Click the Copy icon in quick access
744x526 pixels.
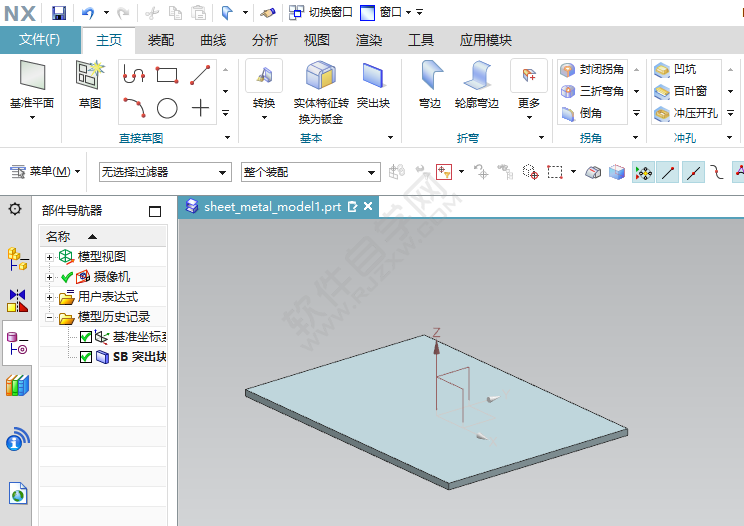[175, 13]
